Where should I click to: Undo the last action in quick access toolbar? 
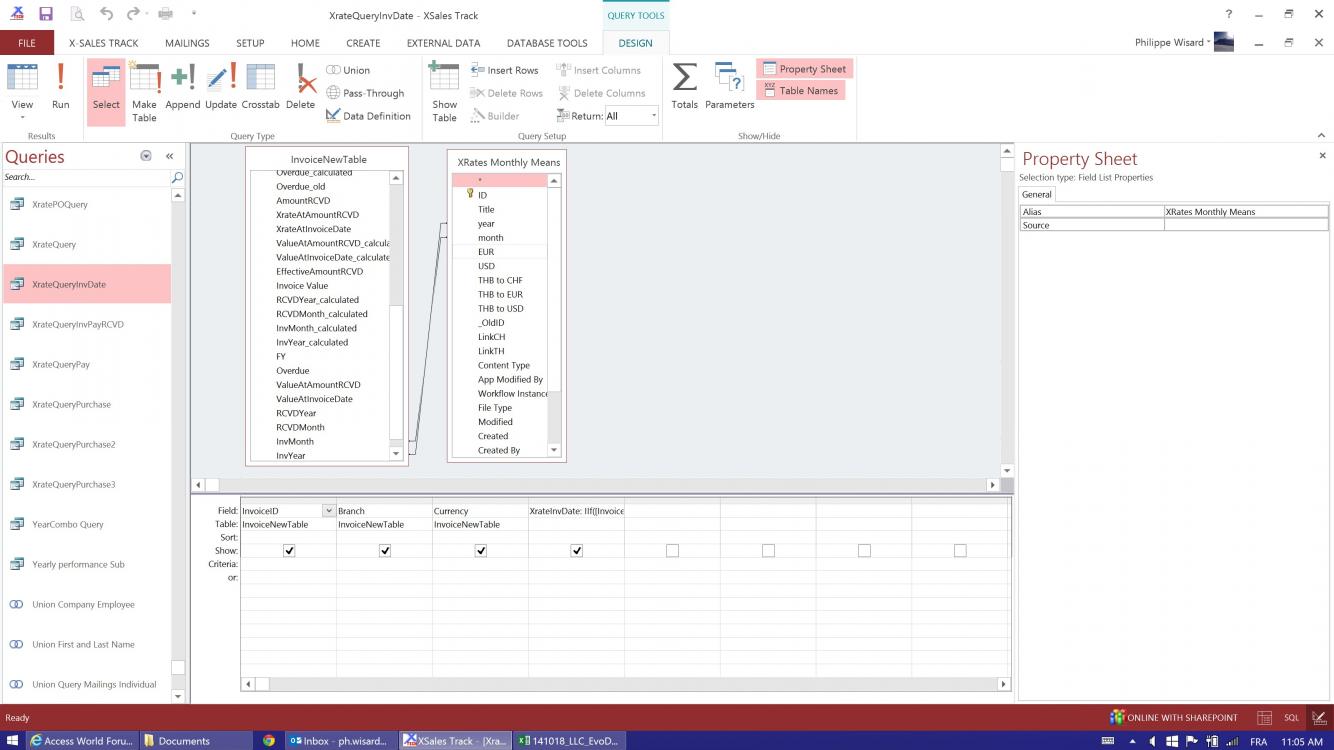(x=106, y=14)
